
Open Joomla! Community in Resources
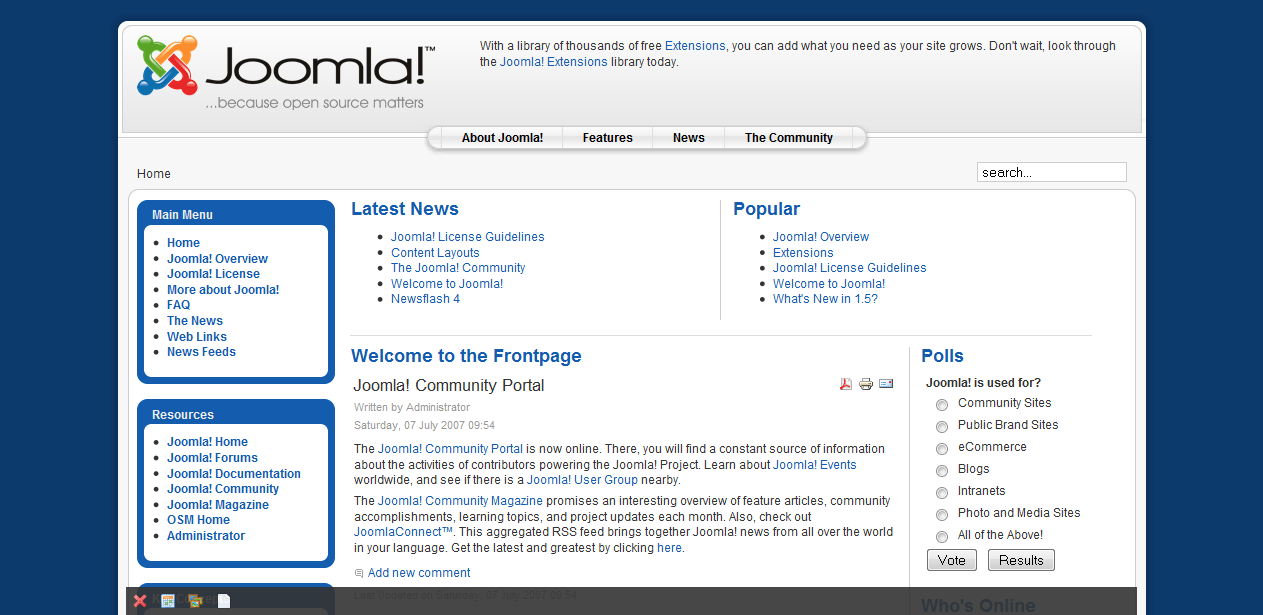click(223, 489)
